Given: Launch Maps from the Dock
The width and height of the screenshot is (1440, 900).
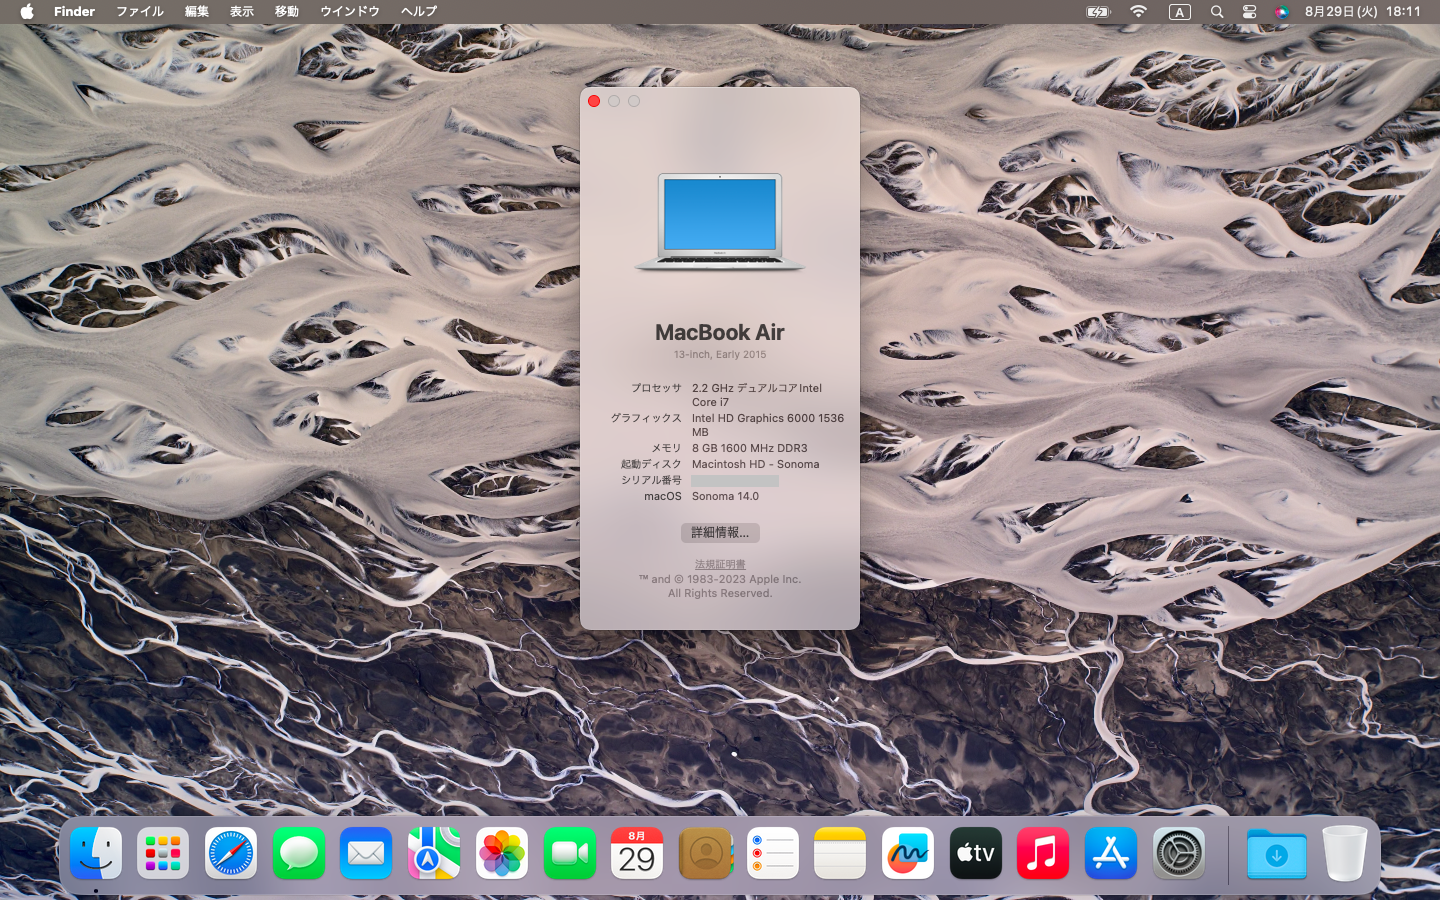Looking at the screenshot, I should click(x=434, y=853).
